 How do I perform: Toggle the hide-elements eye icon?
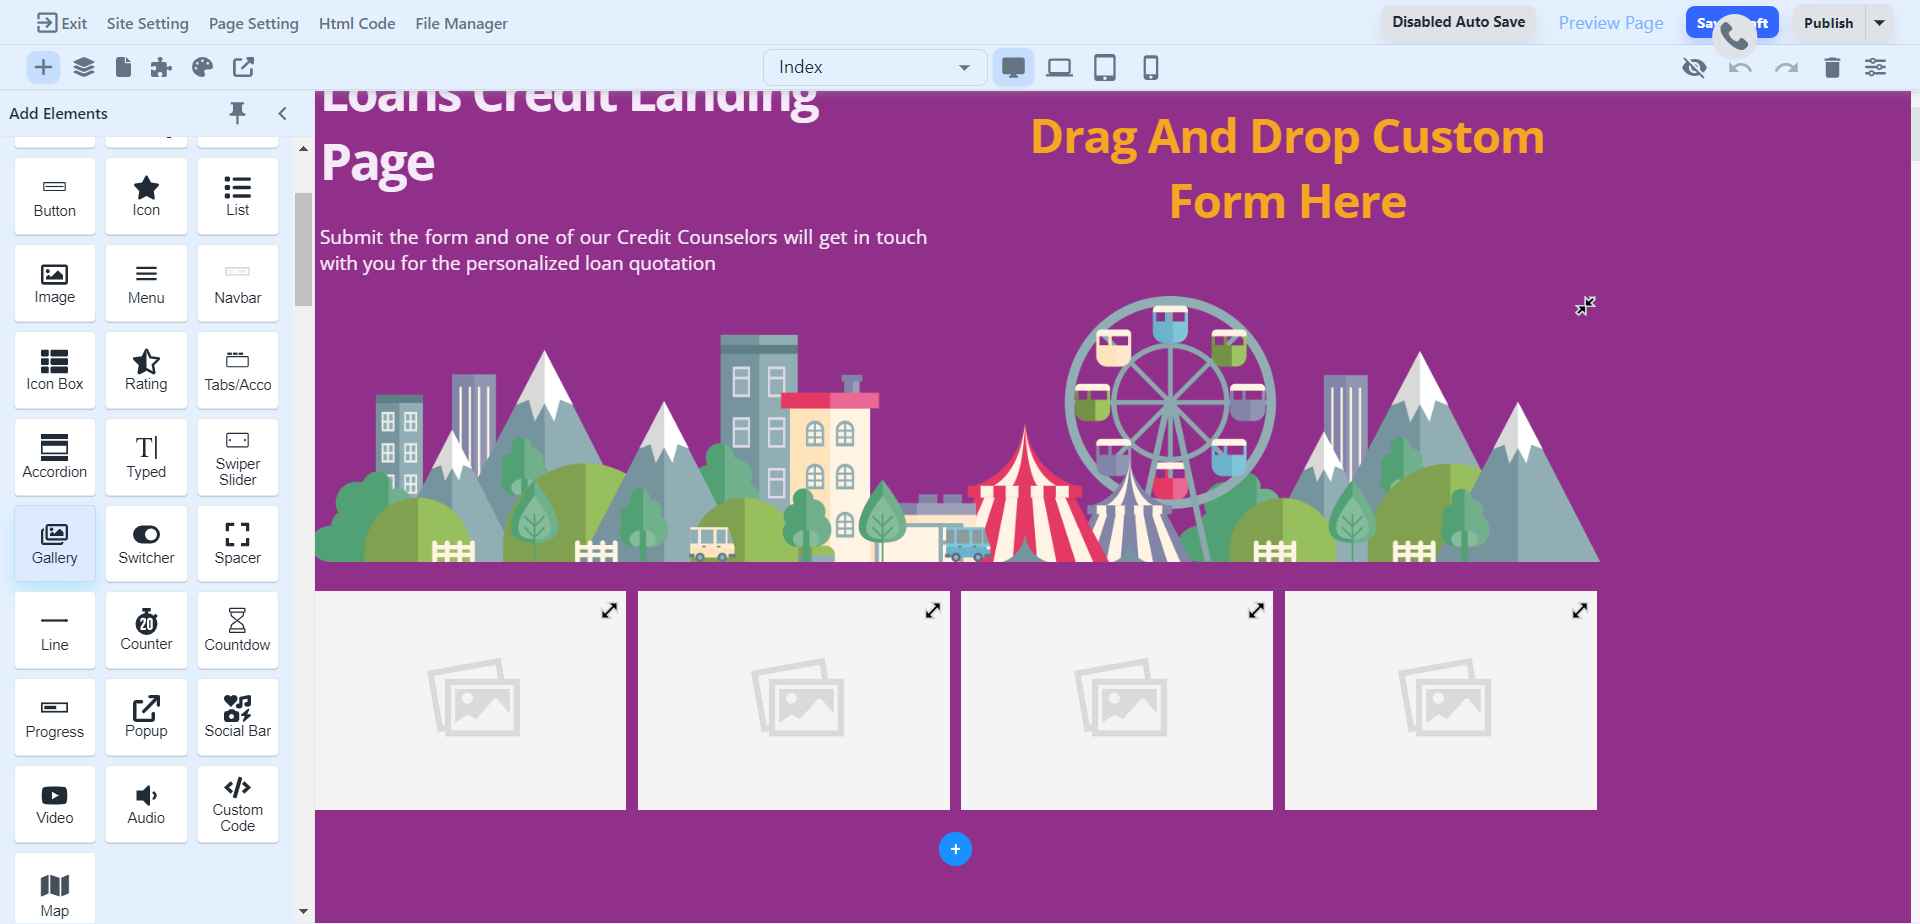point(1694,67)
